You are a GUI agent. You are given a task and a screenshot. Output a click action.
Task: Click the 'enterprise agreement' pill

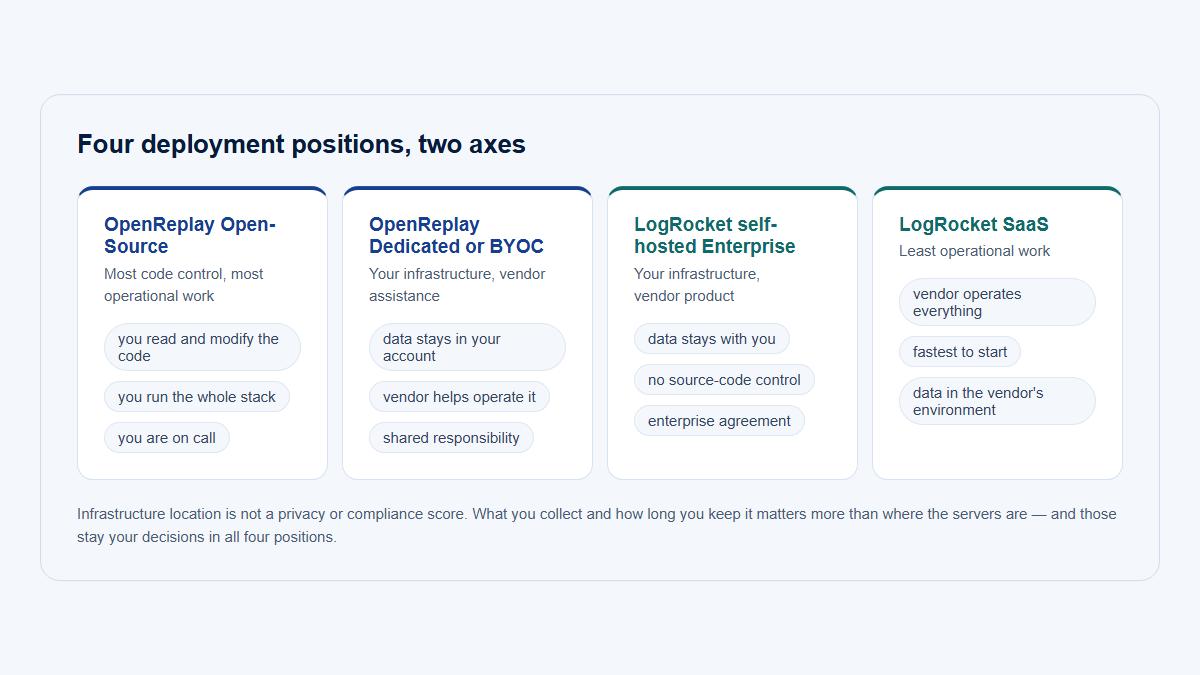[x=719, y=421]
